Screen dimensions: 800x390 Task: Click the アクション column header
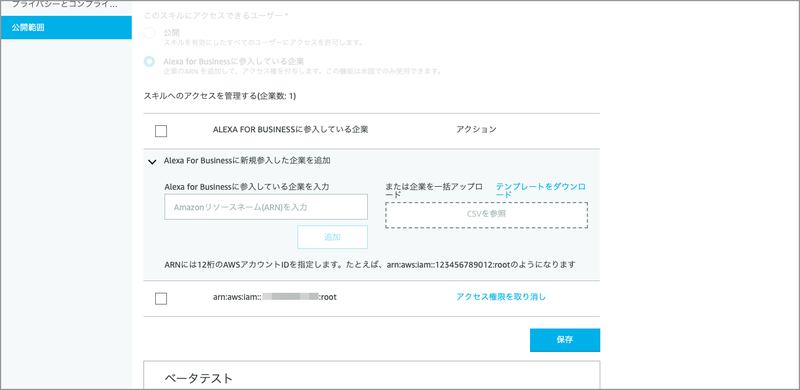pos(476,129)
